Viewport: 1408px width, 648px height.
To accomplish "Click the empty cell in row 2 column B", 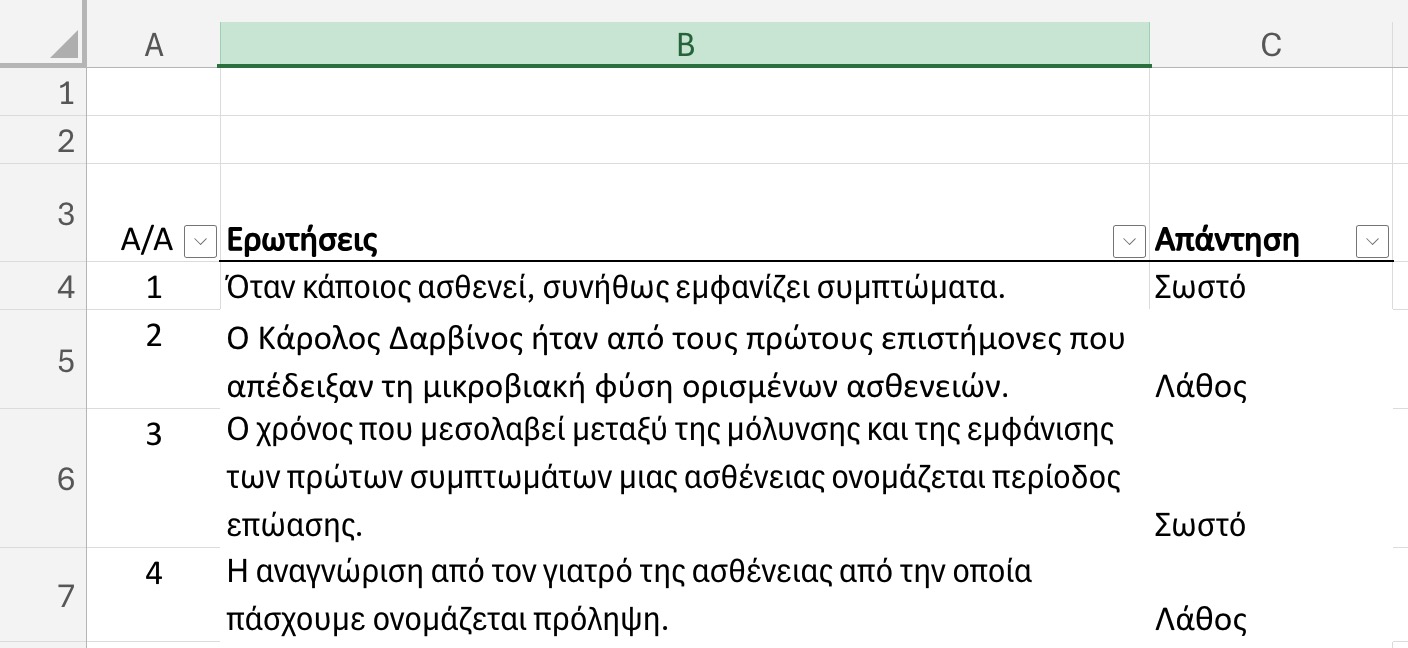I will click(x=684, y=140).
